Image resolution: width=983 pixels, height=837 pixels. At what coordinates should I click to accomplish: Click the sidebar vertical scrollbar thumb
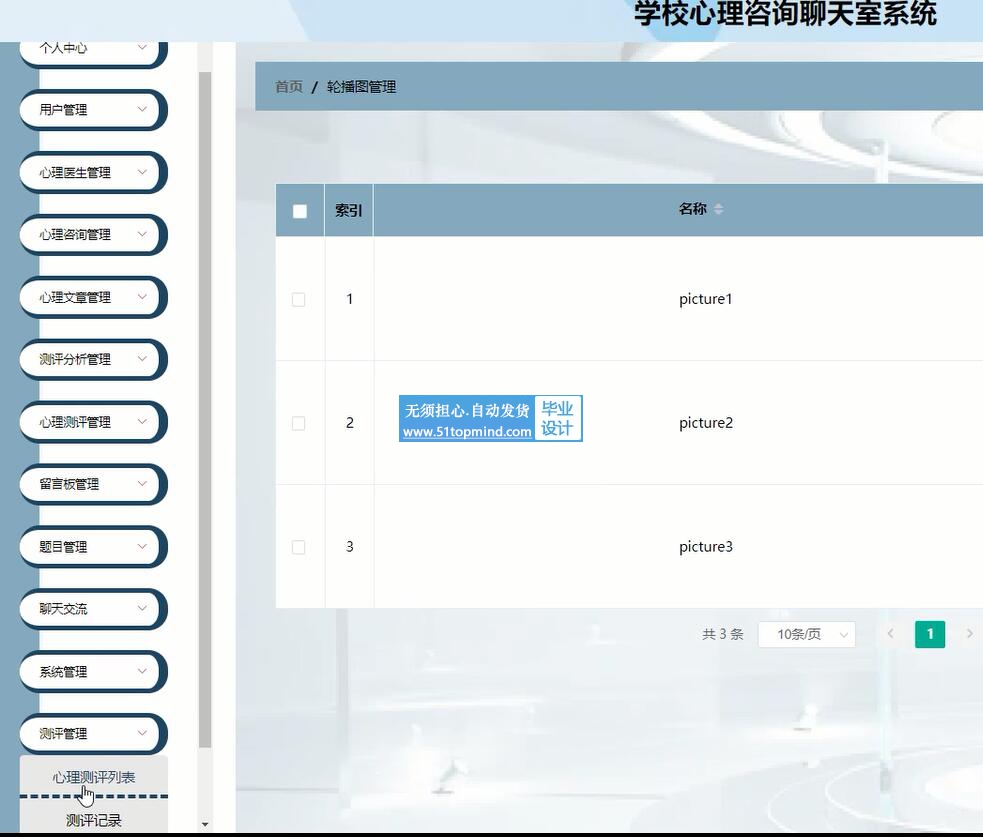click(x=205, y=410)
